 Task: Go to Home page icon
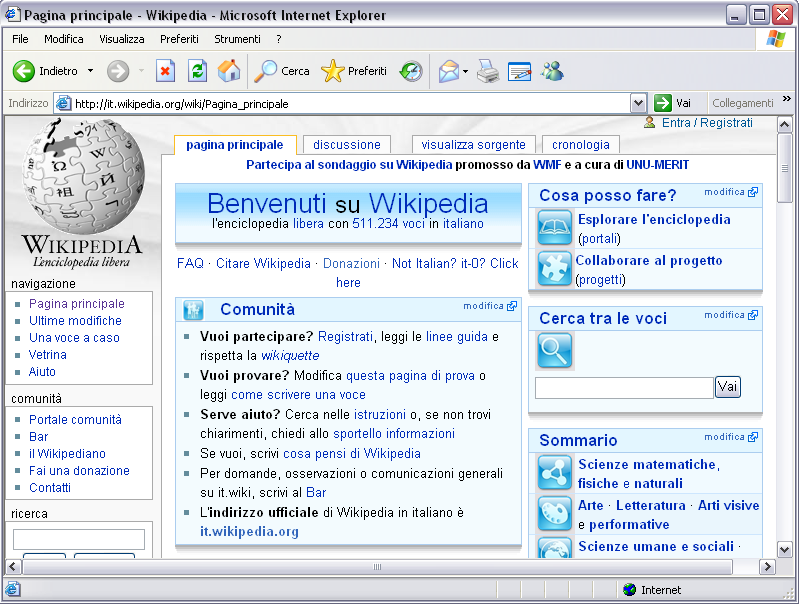(229, 71)
